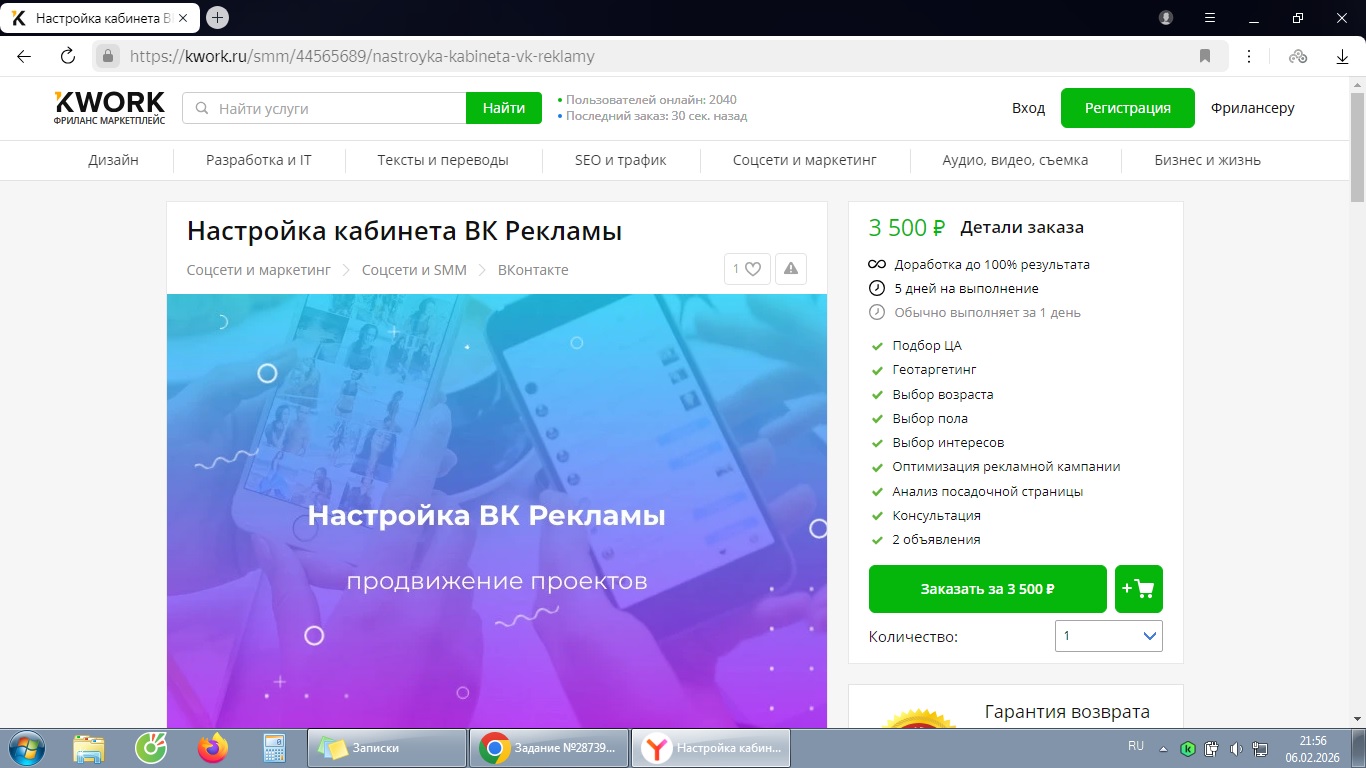The height and width of the screenshot is (768, 1366).
Task: Click the RU language indicator
Action: [1136, 746]
